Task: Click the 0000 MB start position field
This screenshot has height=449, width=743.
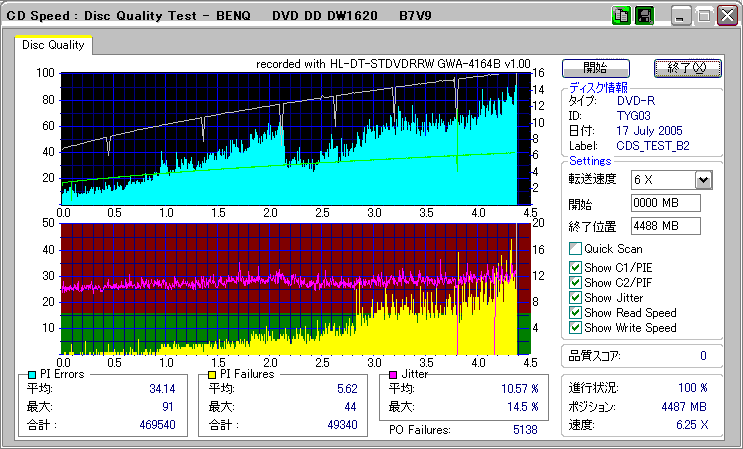Action: coord(665,203)
